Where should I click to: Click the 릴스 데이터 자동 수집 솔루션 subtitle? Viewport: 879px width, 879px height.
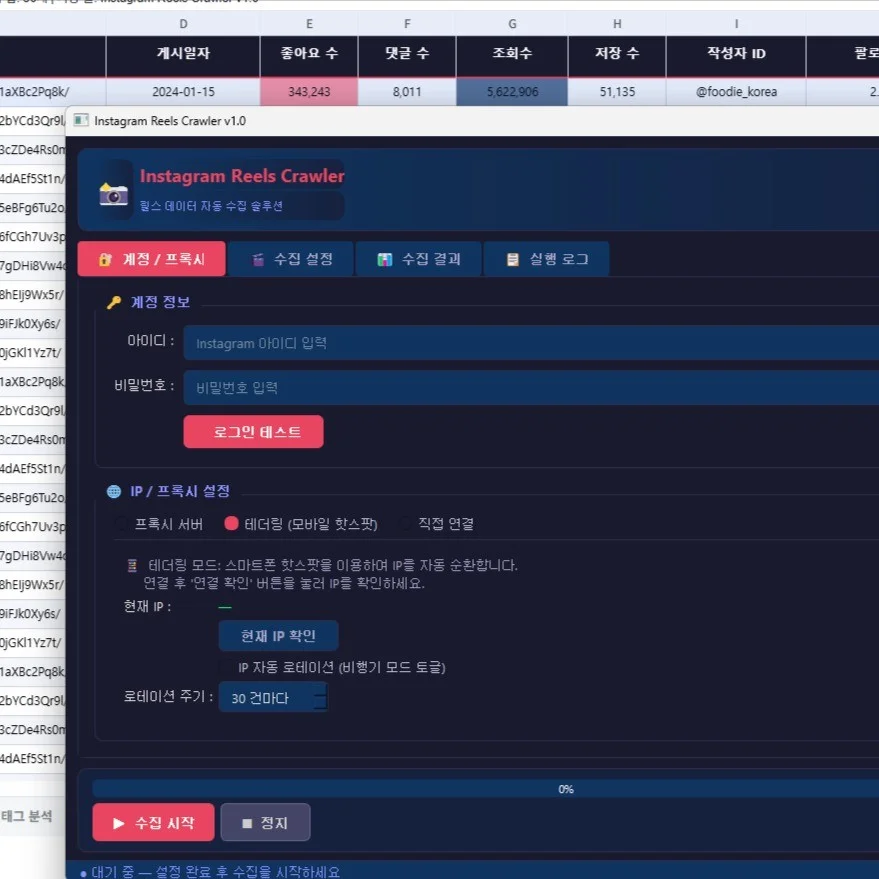point(211,206)
